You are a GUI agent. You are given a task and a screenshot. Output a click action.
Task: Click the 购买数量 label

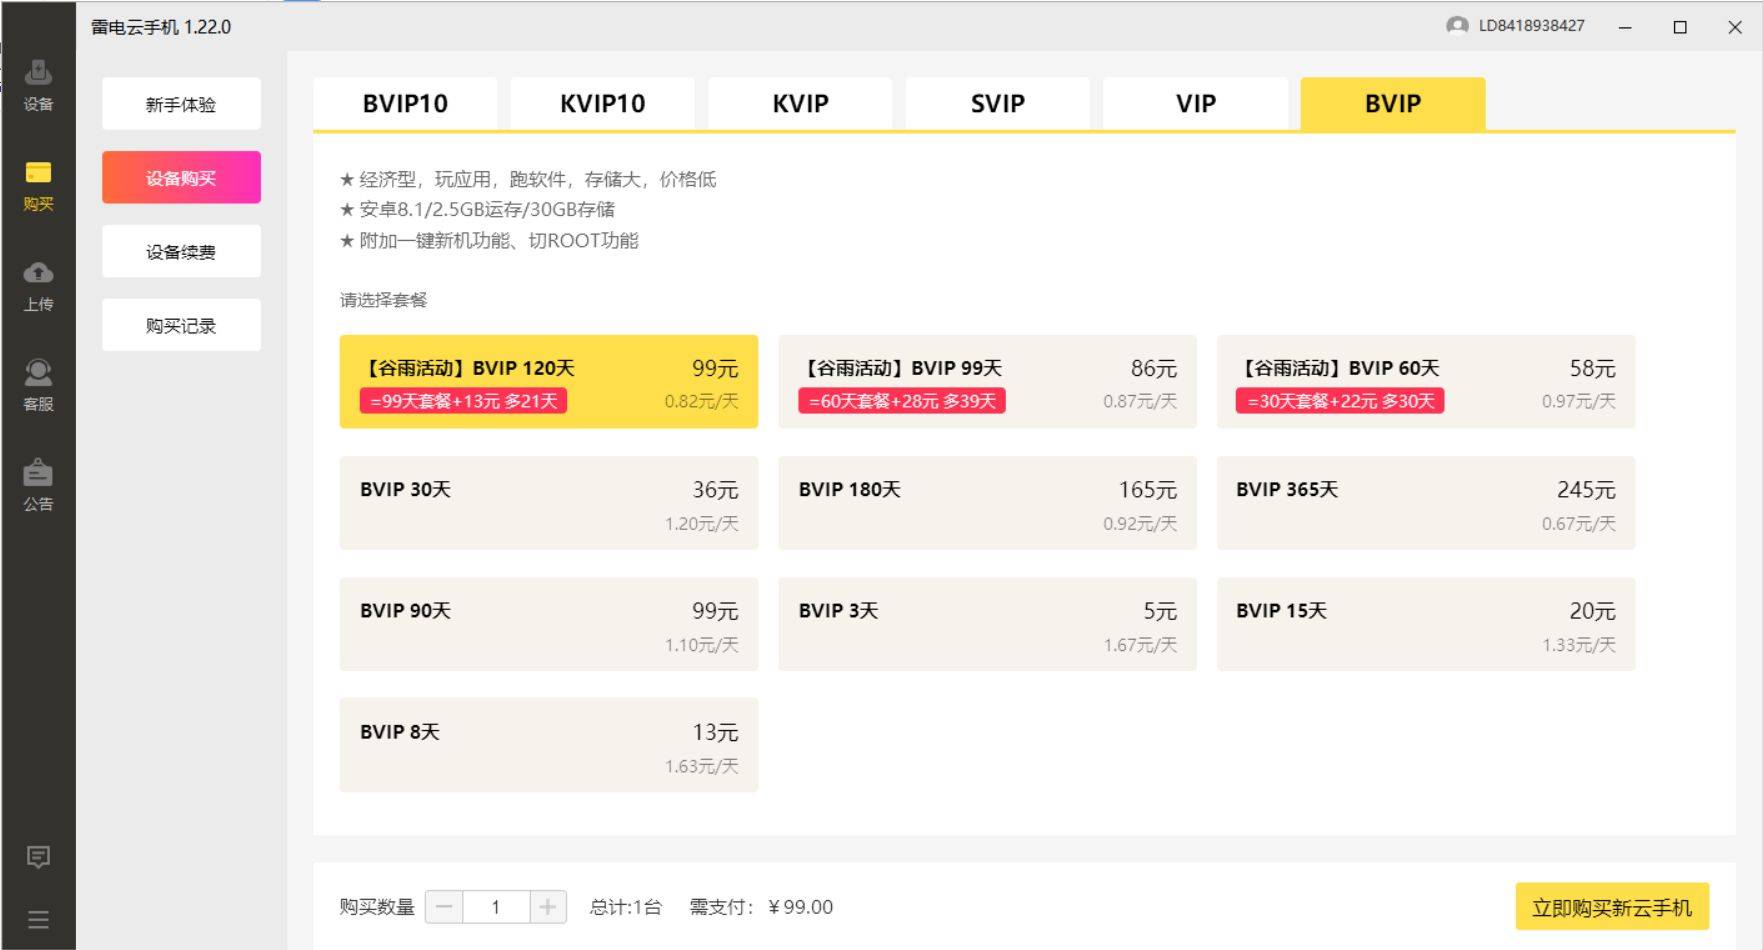[x=377, y=907]
